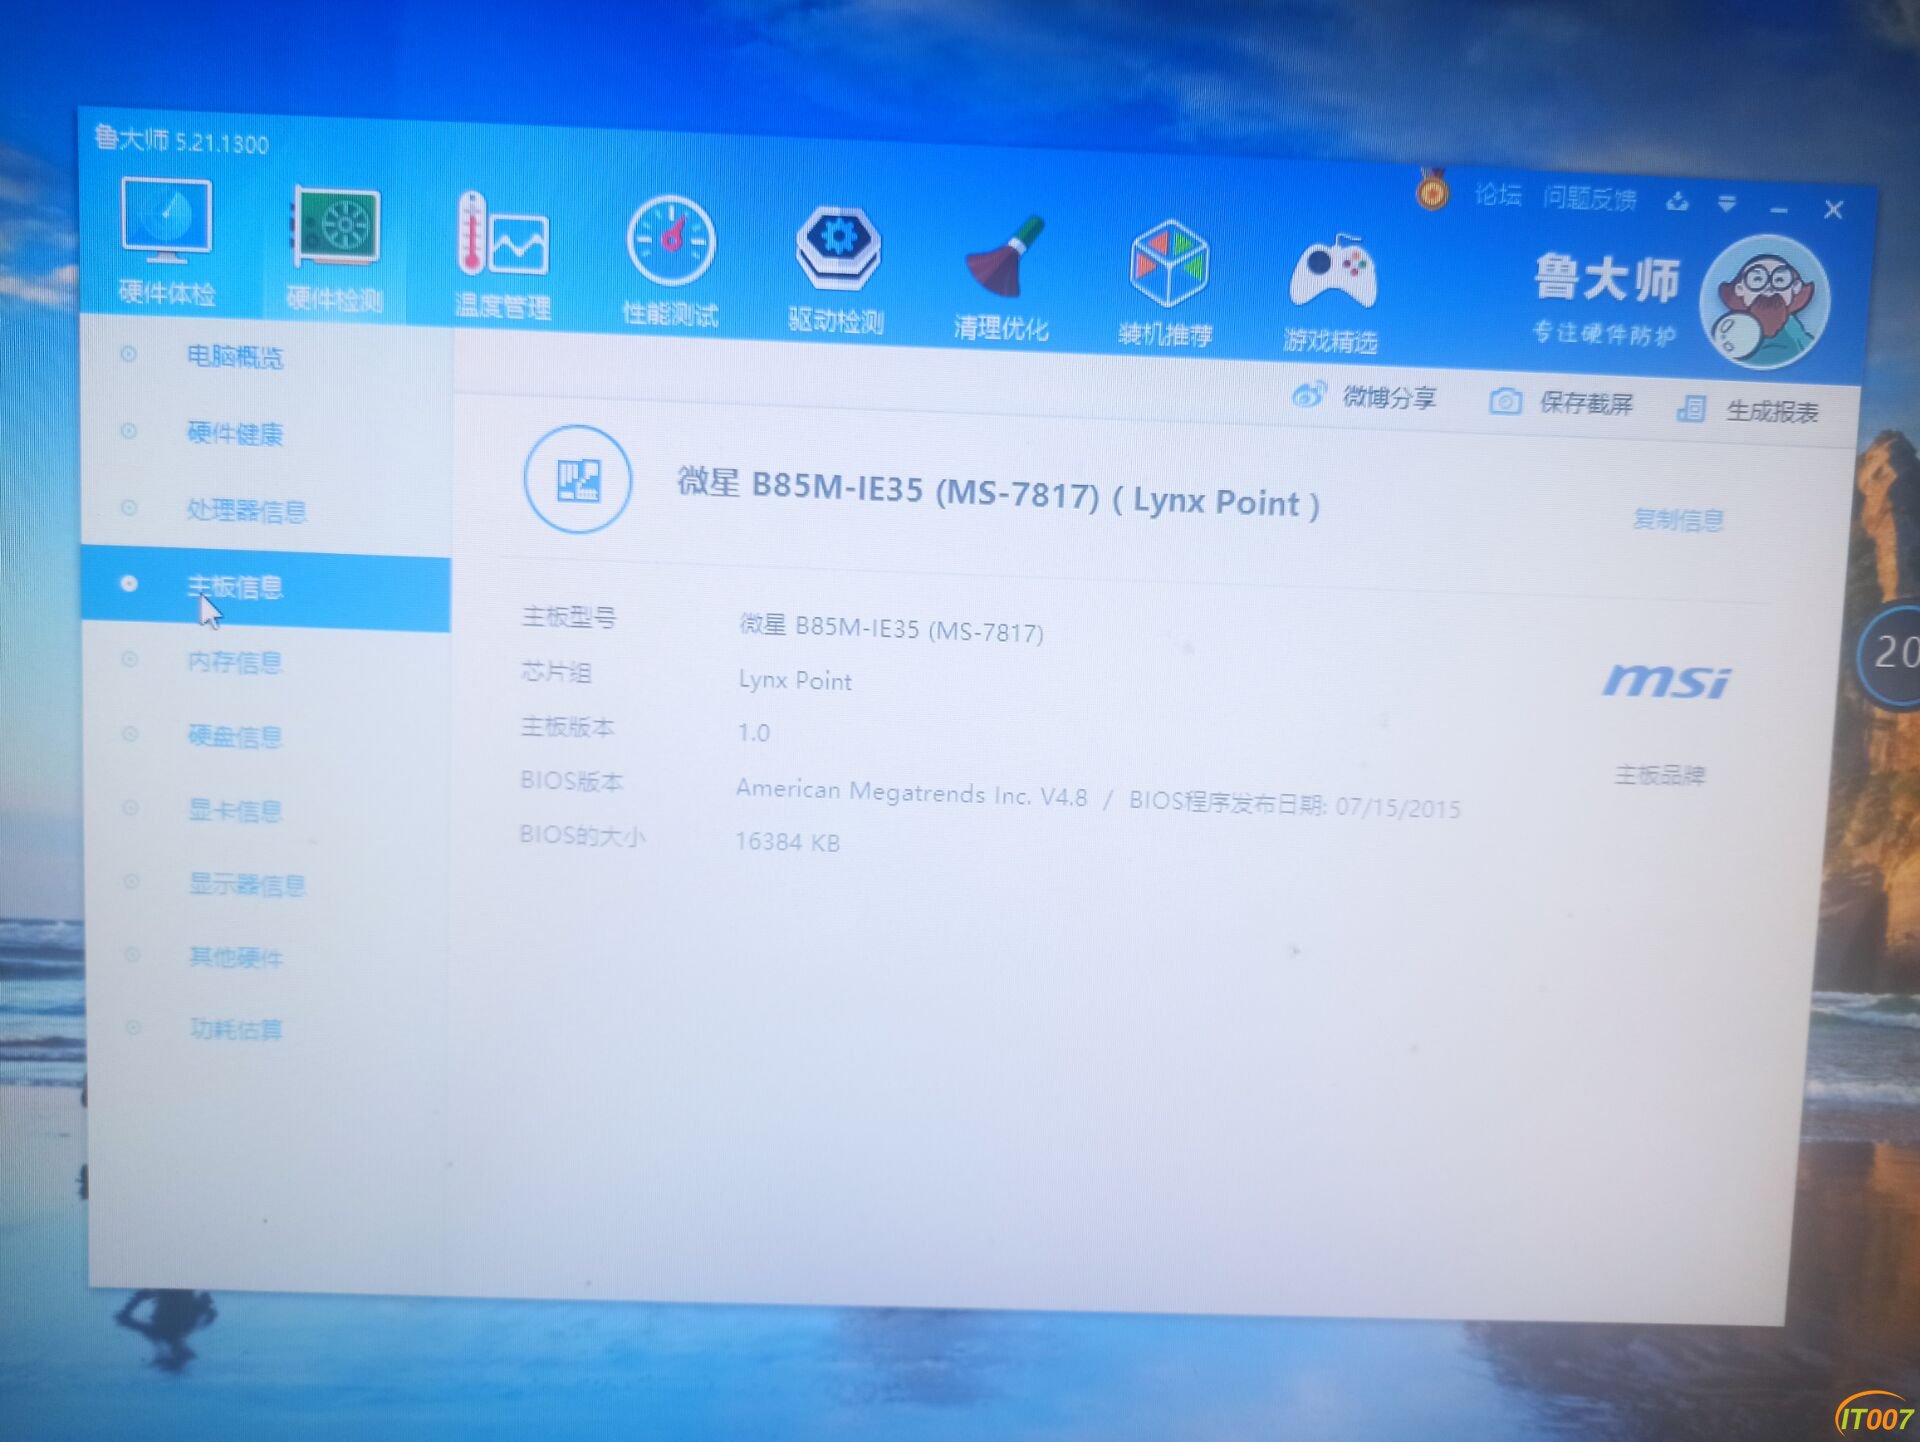Open 装机推荐 recommendations cube icon
The height and width of the screenshot is (1442, 1920).
click(1167, 283)
